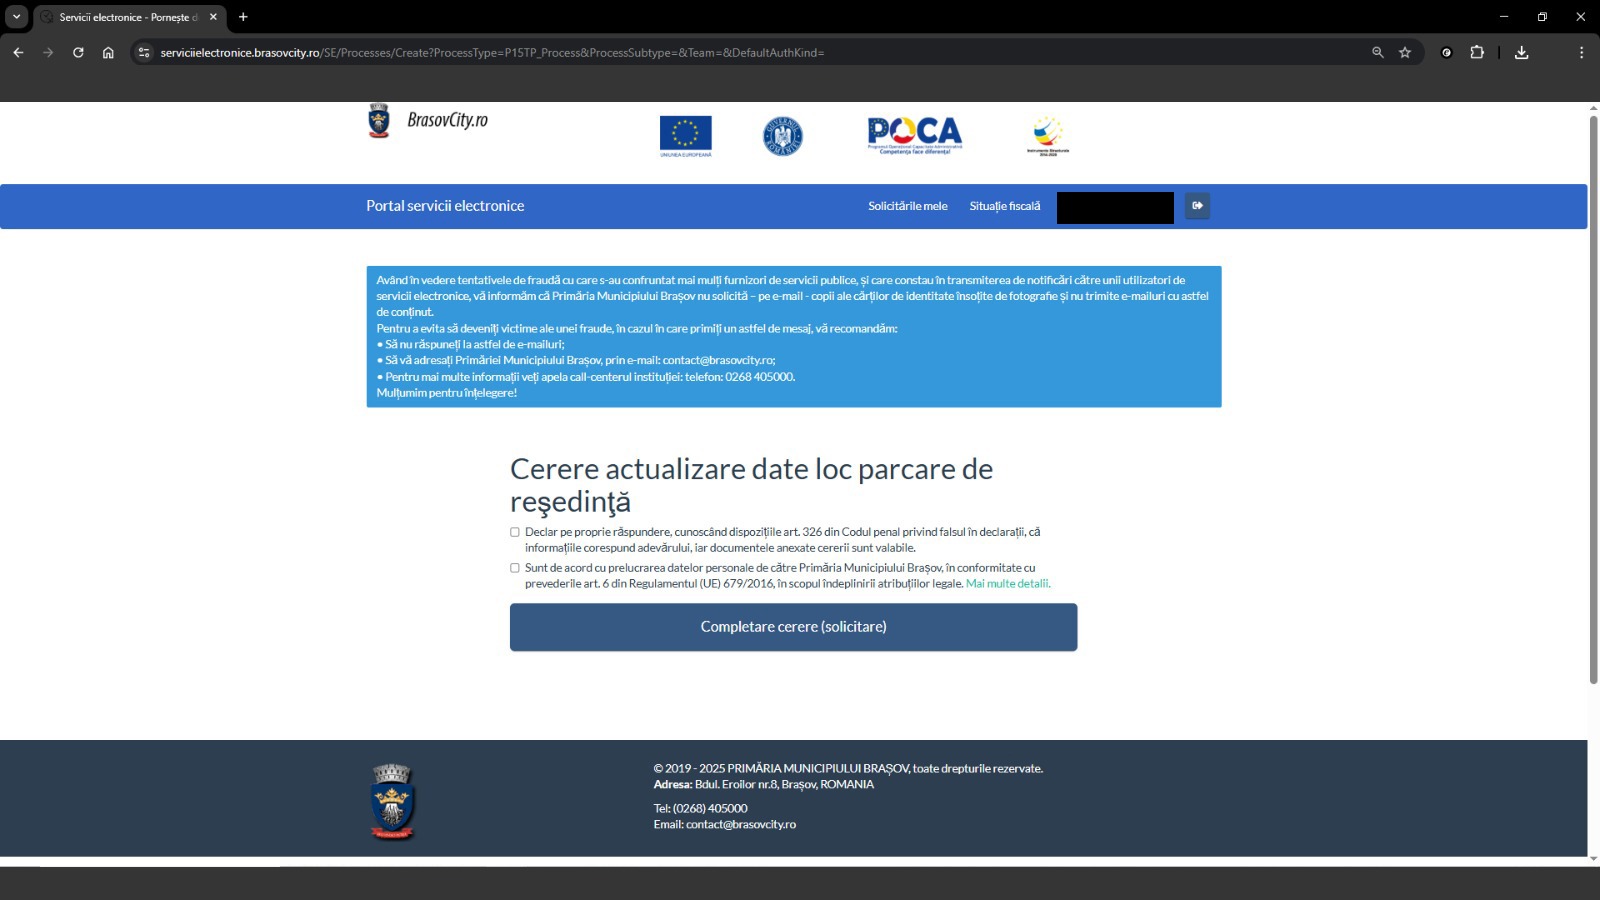The height and width of the screenshot is (900, 1600).
Task: Go to the browser home page
Action: (108, 53)
